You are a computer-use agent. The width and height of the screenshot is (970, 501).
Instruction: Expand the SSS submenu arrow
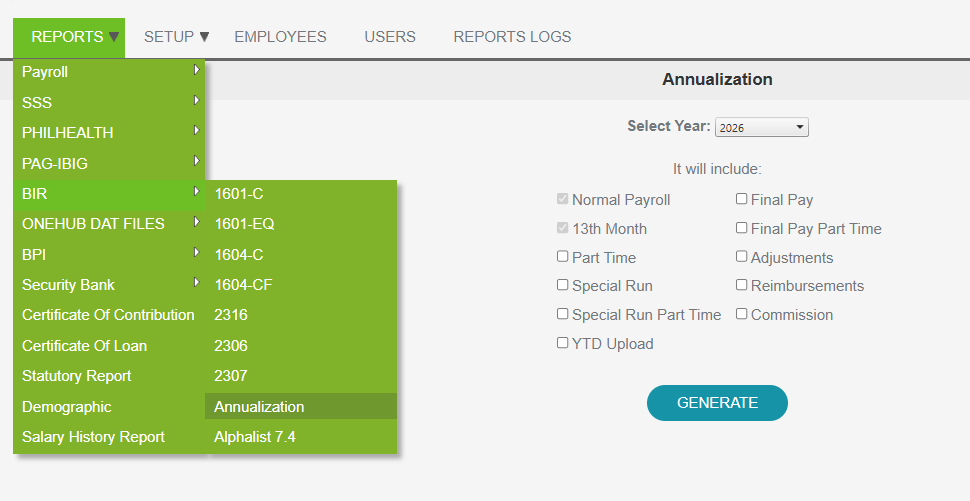(197, 101)
